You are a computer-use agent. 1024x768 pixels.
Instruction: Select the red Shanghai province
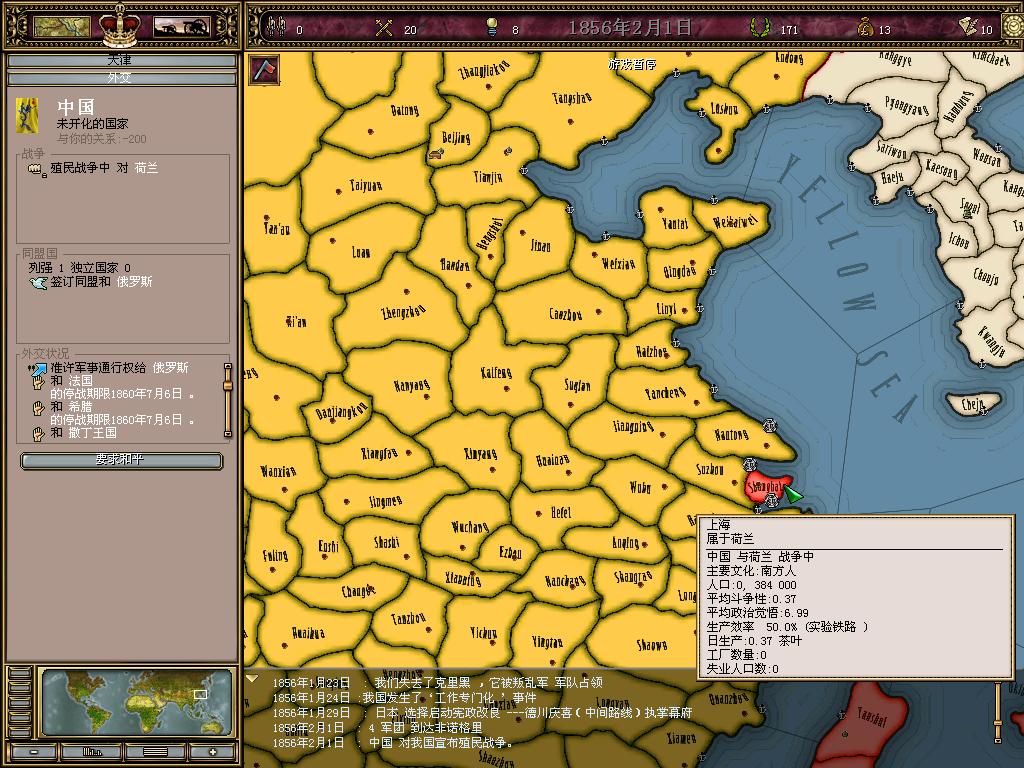(764, 488)
